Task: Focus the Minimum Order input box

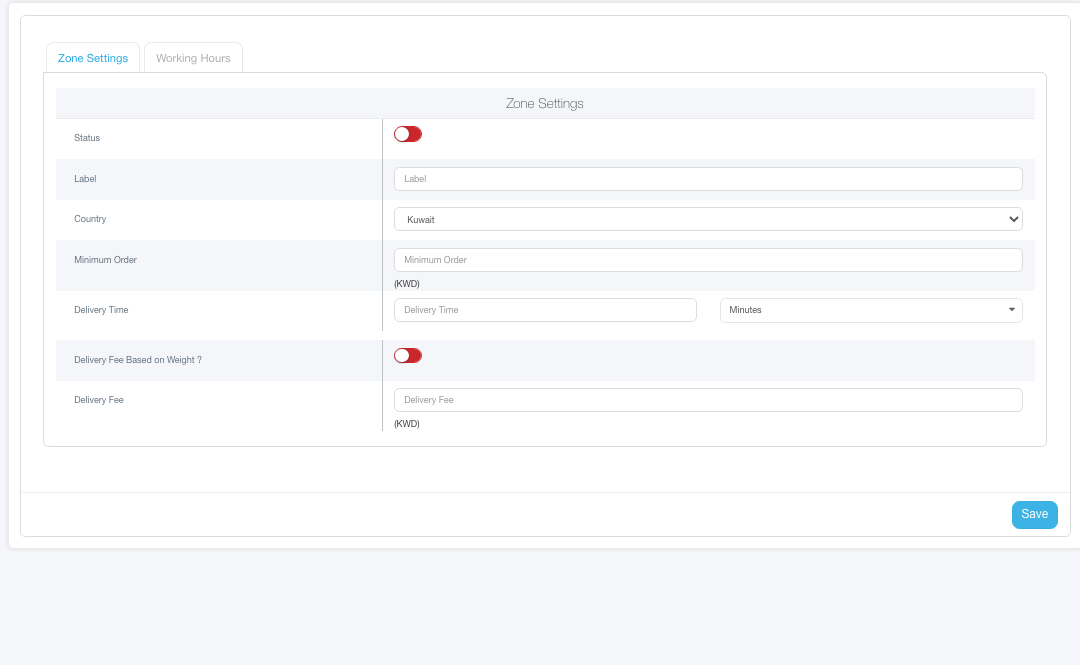Action: [708, 260]
